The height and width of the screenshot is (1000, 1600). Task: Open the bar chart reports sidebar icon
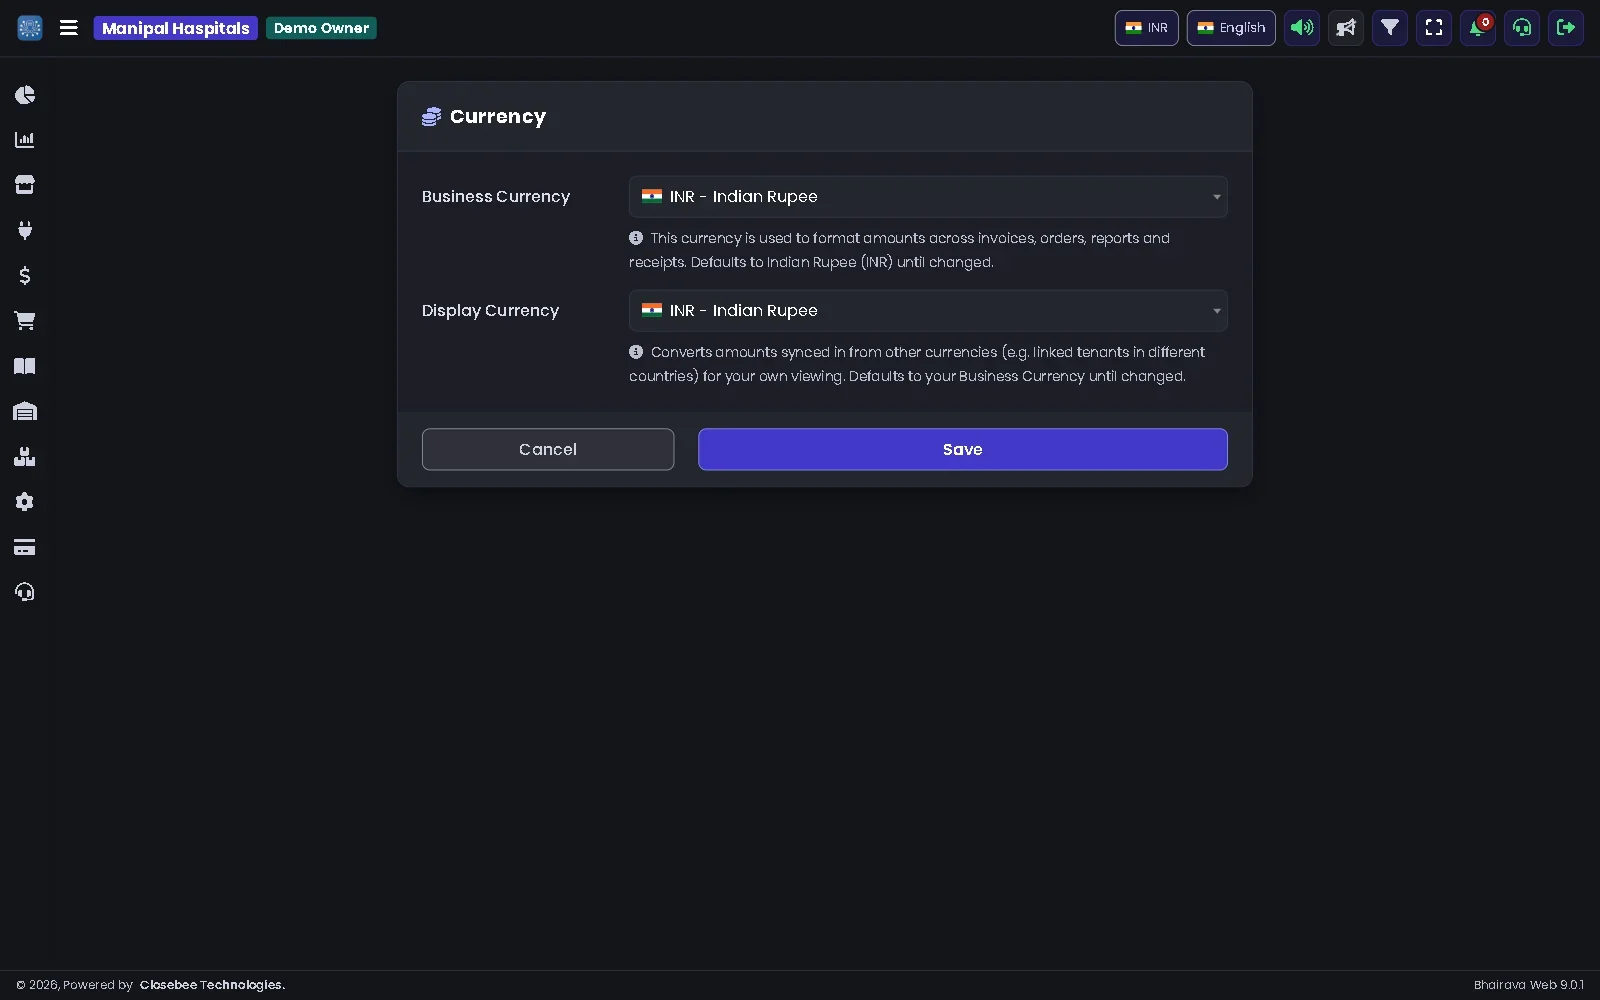pyautogui.click(x=25, y=140)
